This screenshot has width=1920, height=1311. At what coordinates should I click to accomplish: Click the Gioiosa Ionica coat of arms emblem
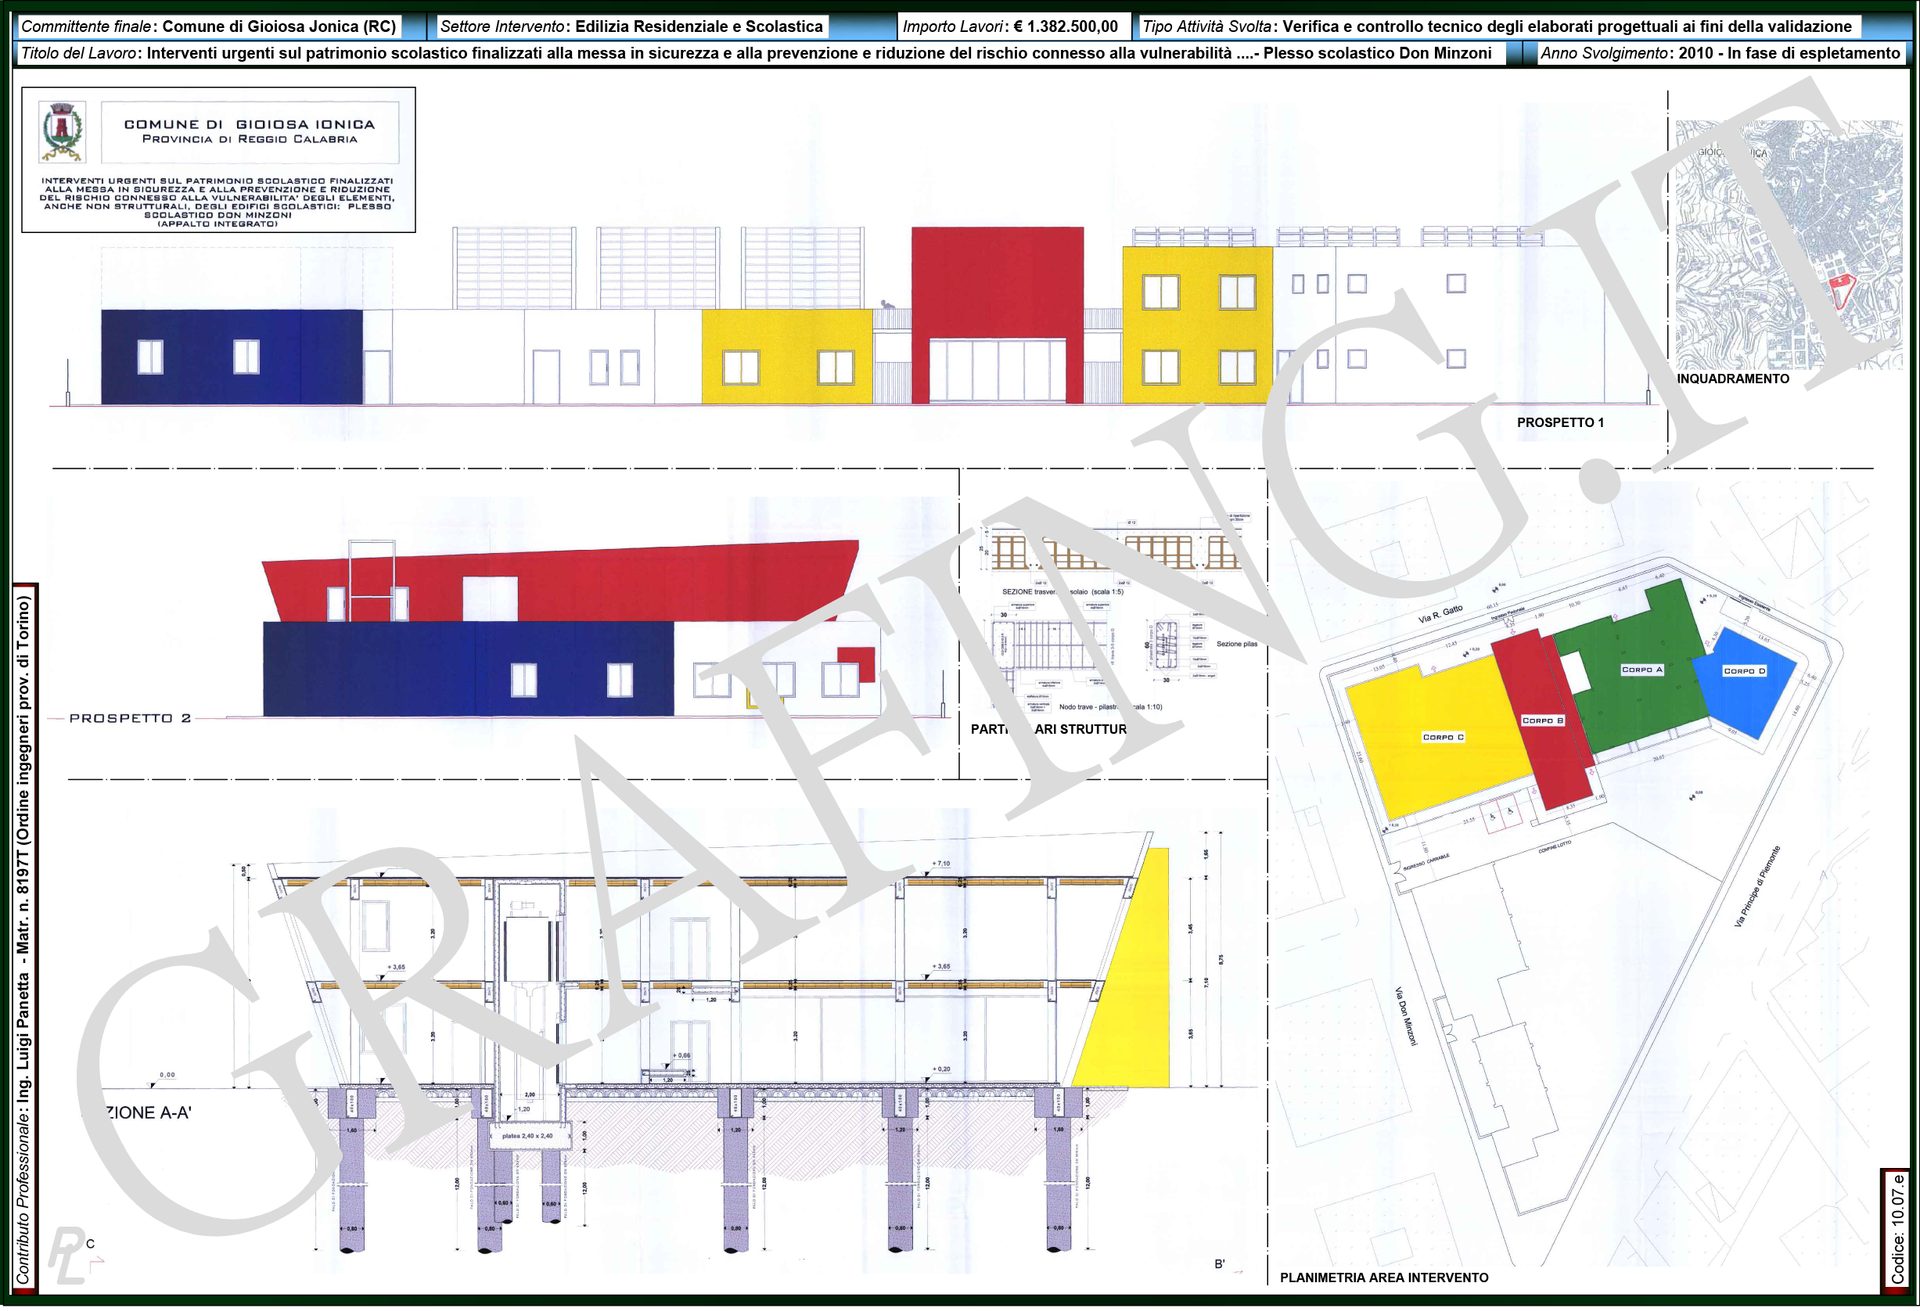[62, 132]
